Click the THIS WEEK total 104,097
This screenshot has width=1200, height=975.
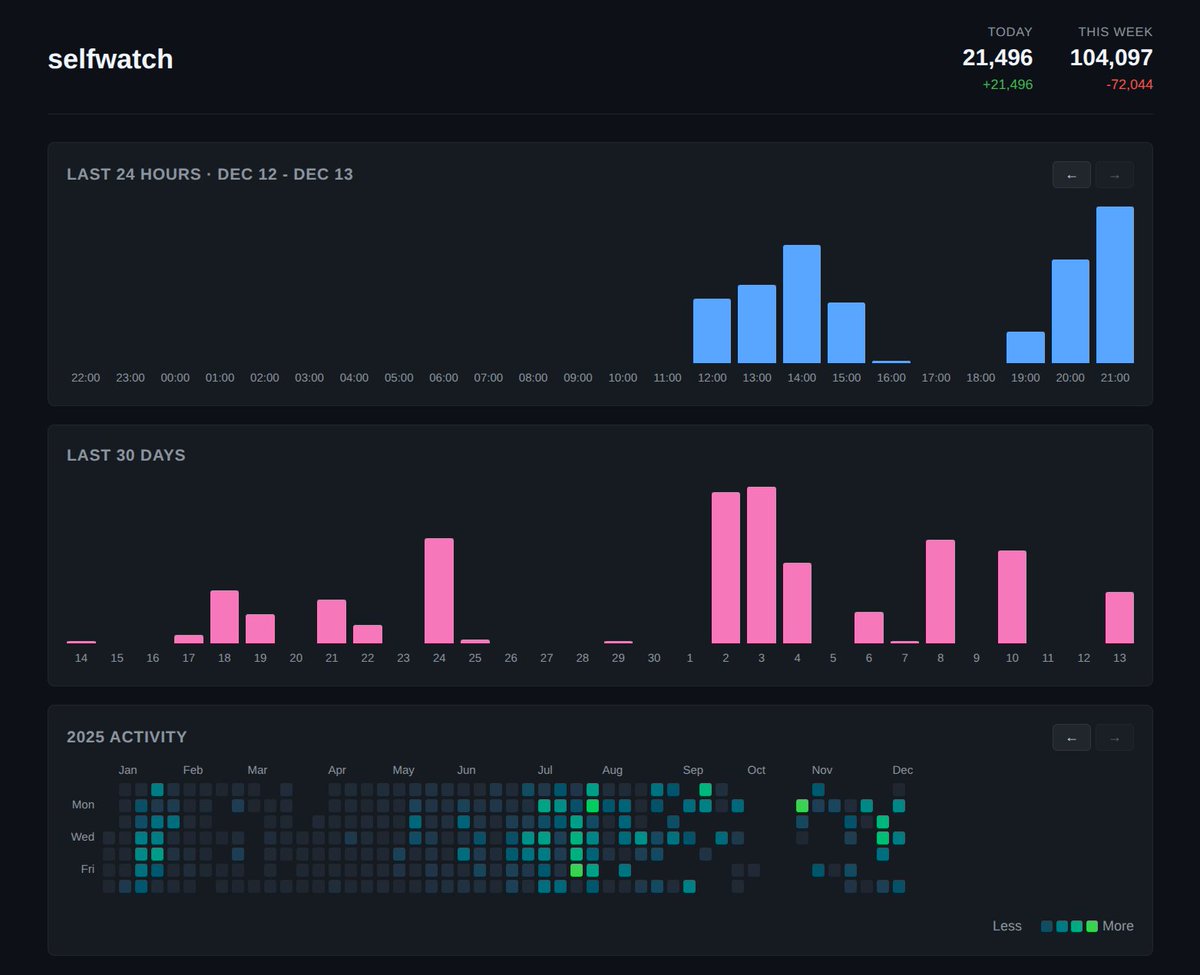pyautogui.click(x=1111, y=57)
